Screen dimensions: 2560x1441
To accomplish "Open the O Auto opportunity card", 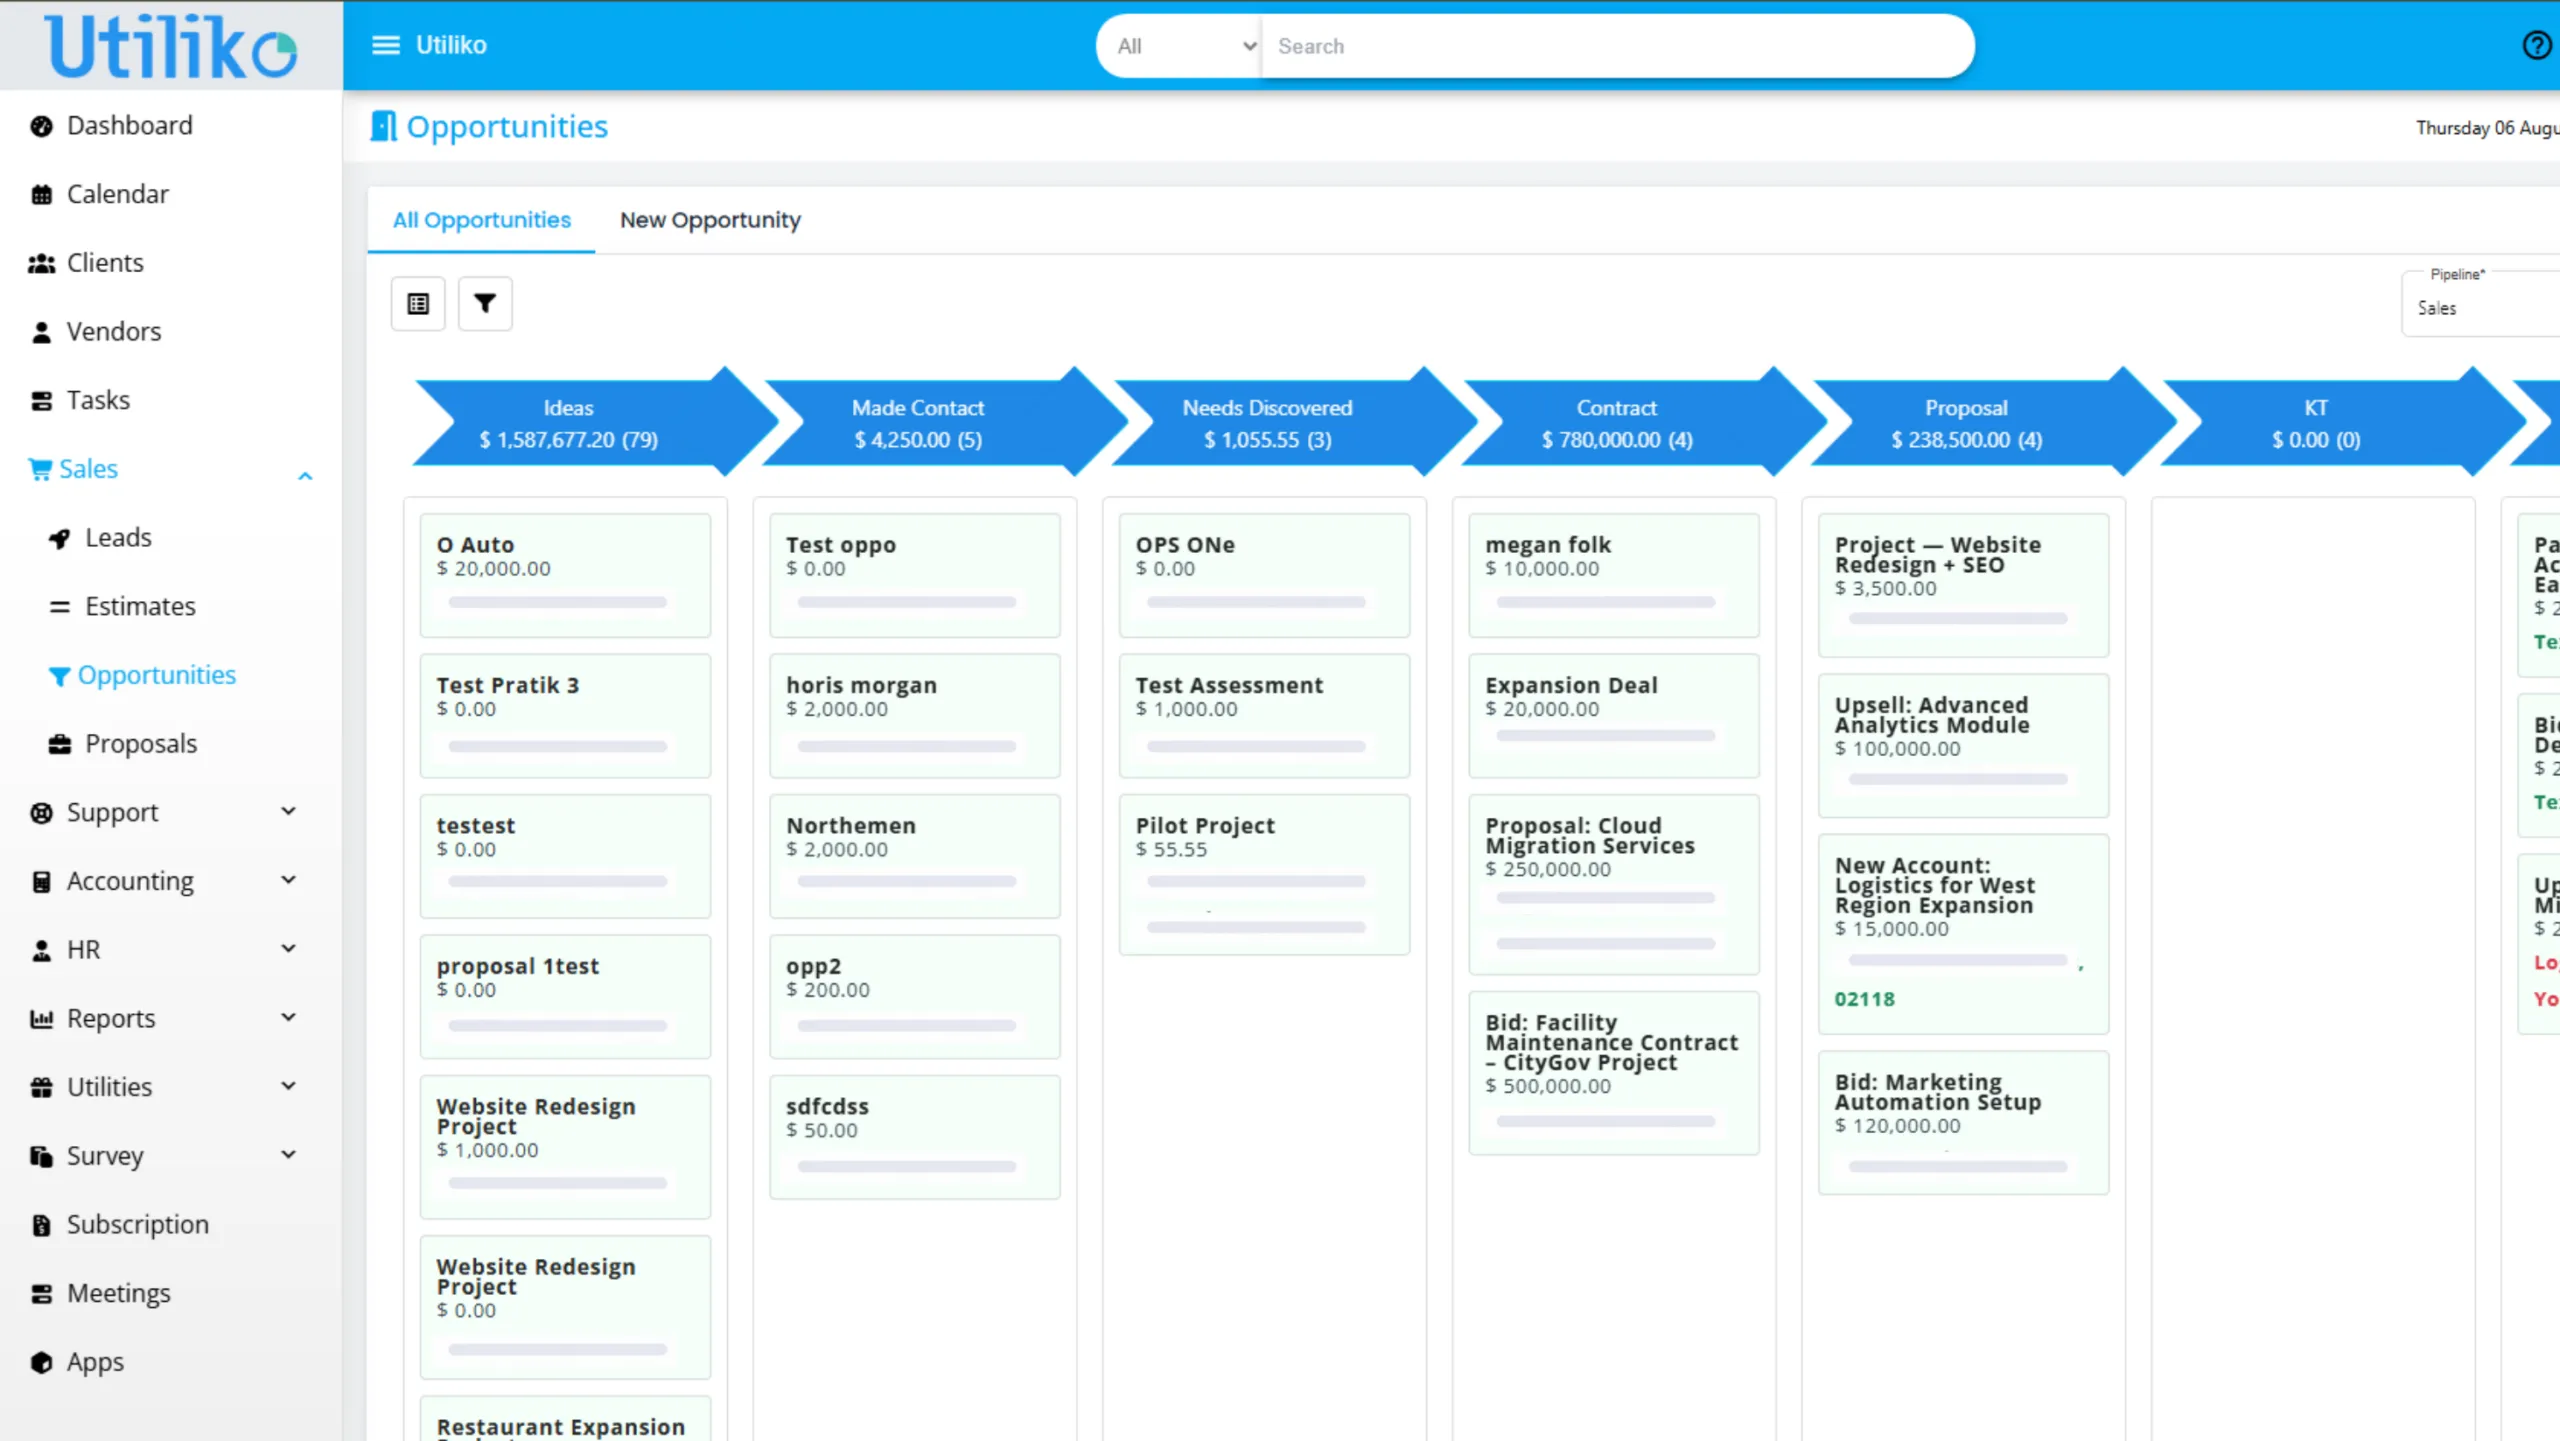I will [565, 576].
